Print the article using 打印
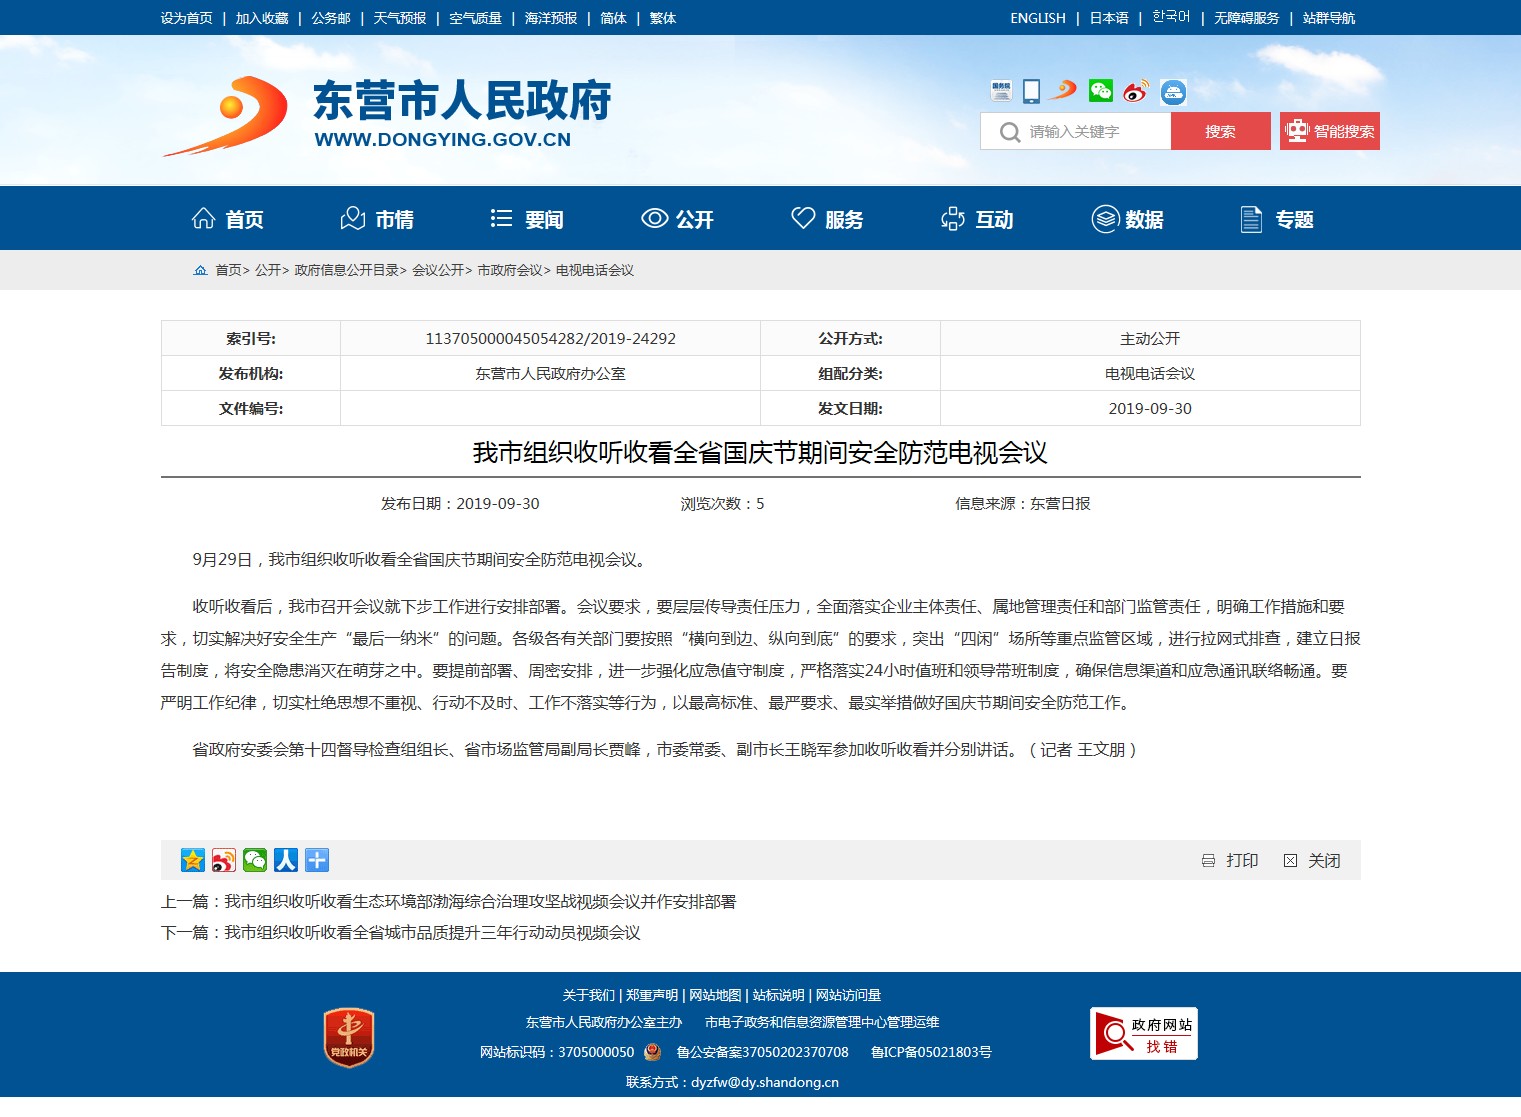This screenshot has height=1117, width=1521. pyautogui.click(x=1230, y=860)
